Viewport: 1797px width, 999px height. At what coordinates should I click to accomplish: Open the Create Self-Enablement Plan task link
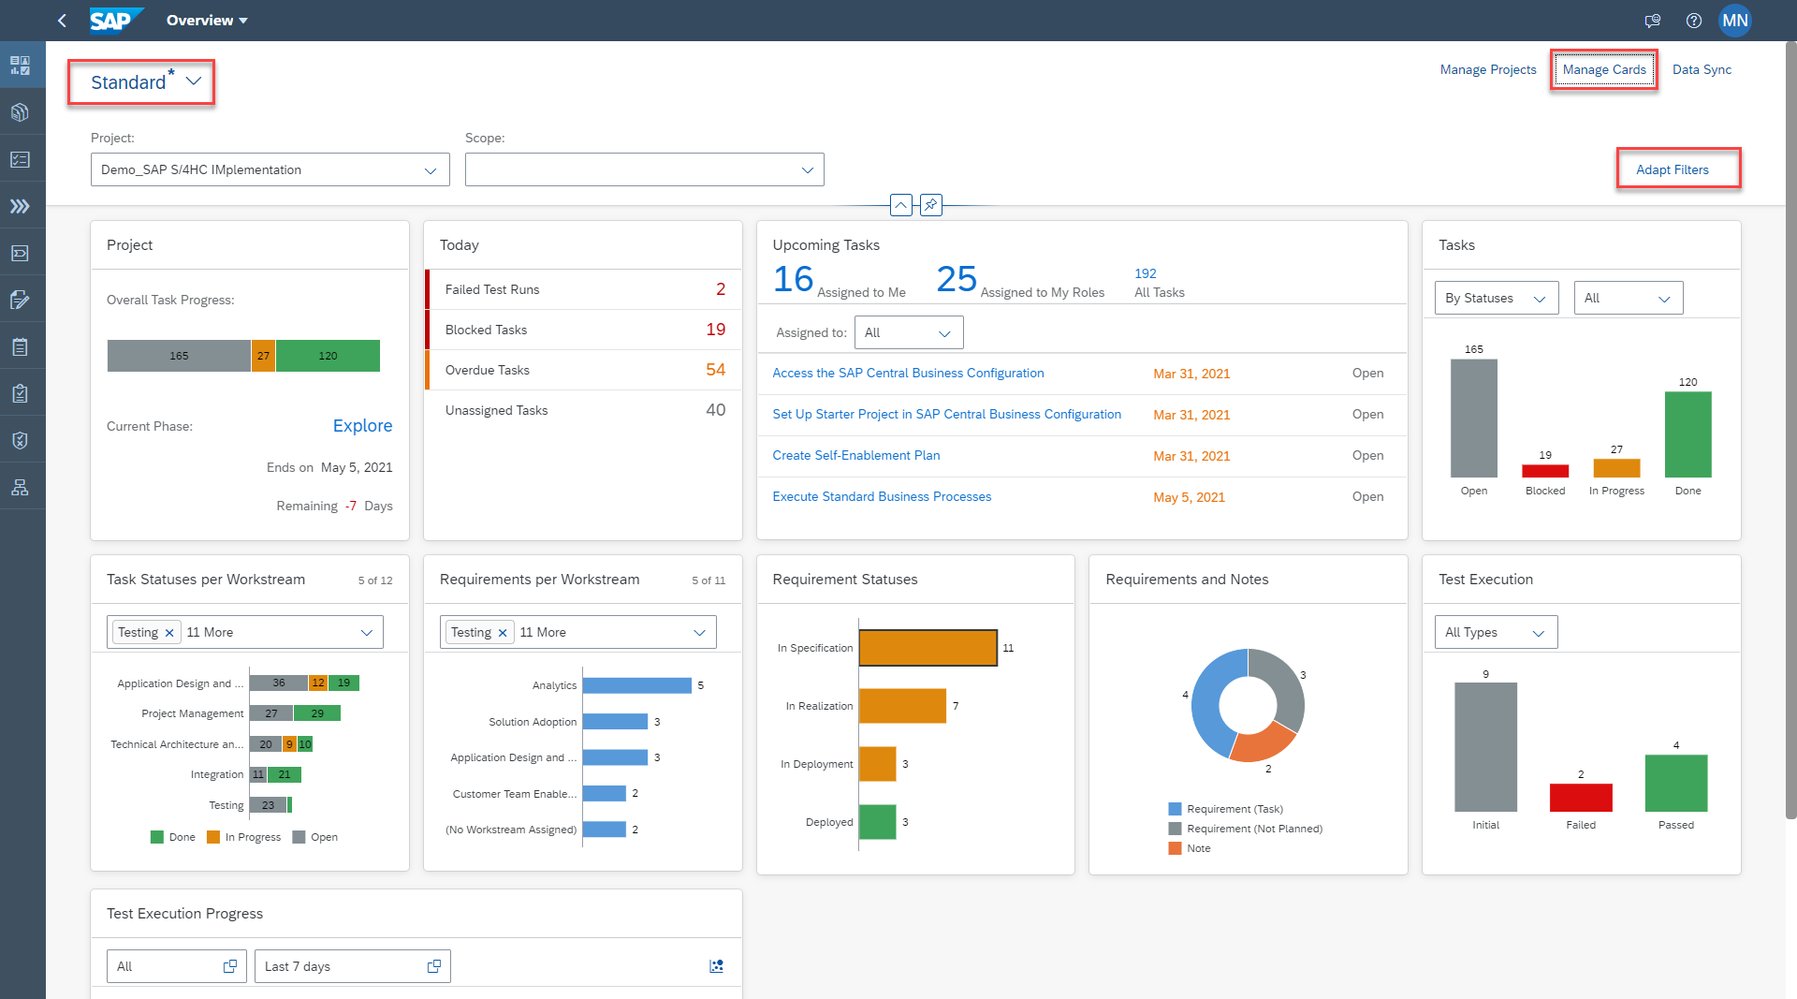855,455
